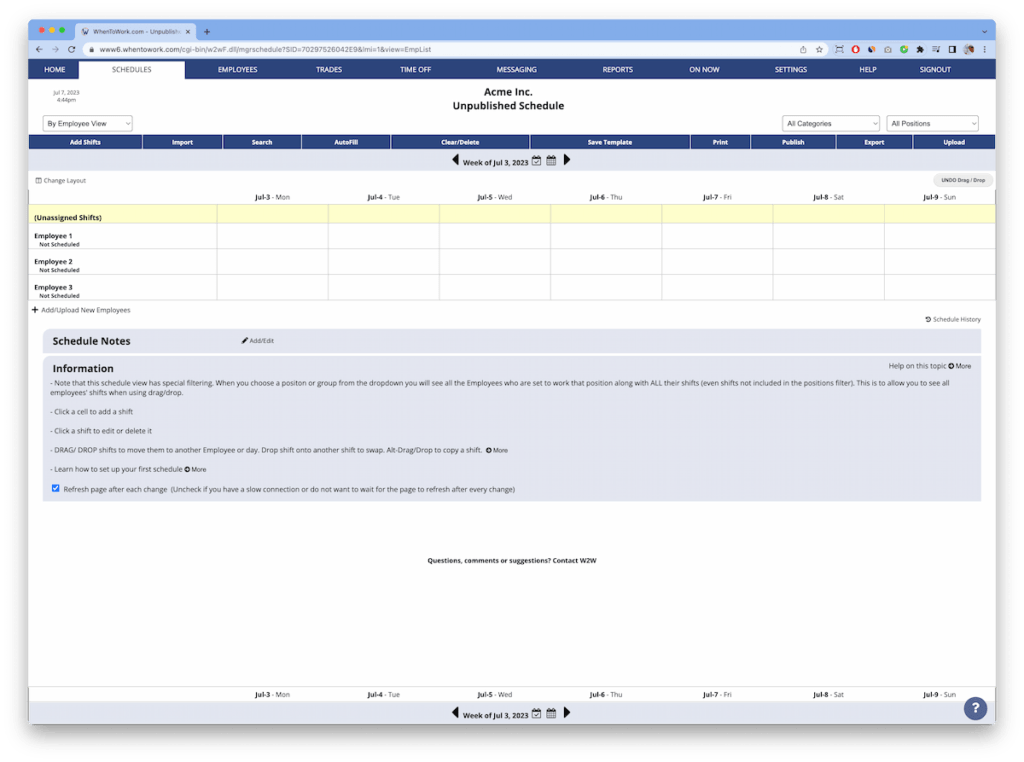Click the top calendar grid icon
Image resolution: width=1024 pixels, height=762 pixels.
coord(551,160)
